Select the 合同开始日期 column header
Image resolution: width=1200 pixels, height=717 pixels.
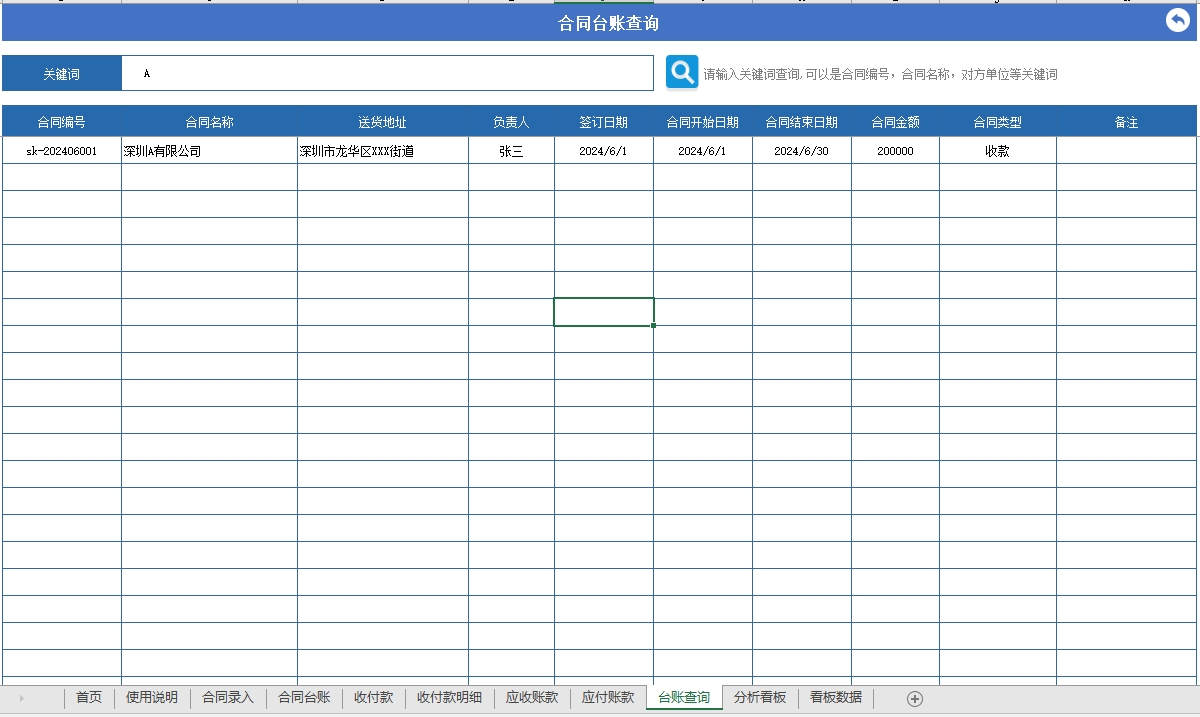click(x=703, y=122)
